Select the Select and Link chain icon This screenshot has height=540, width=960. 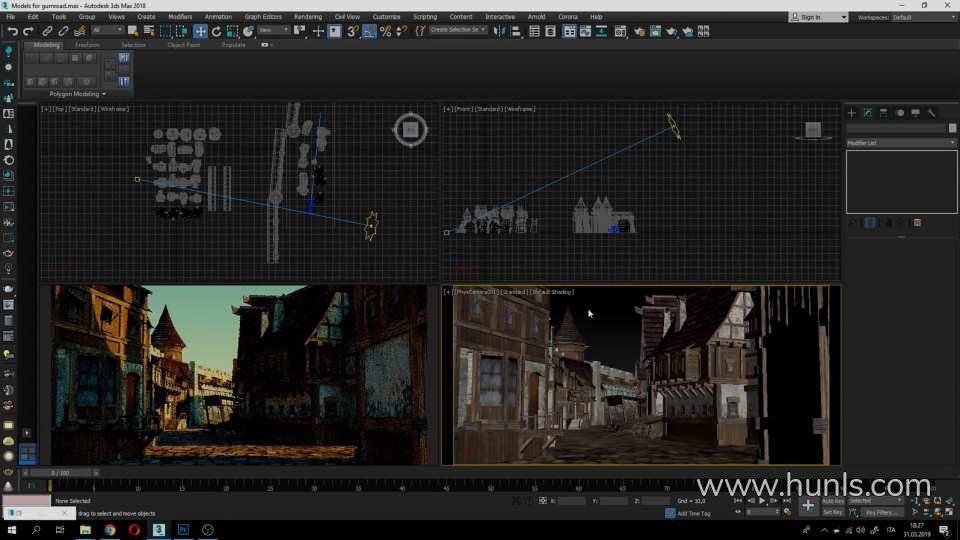pos(47,31)
